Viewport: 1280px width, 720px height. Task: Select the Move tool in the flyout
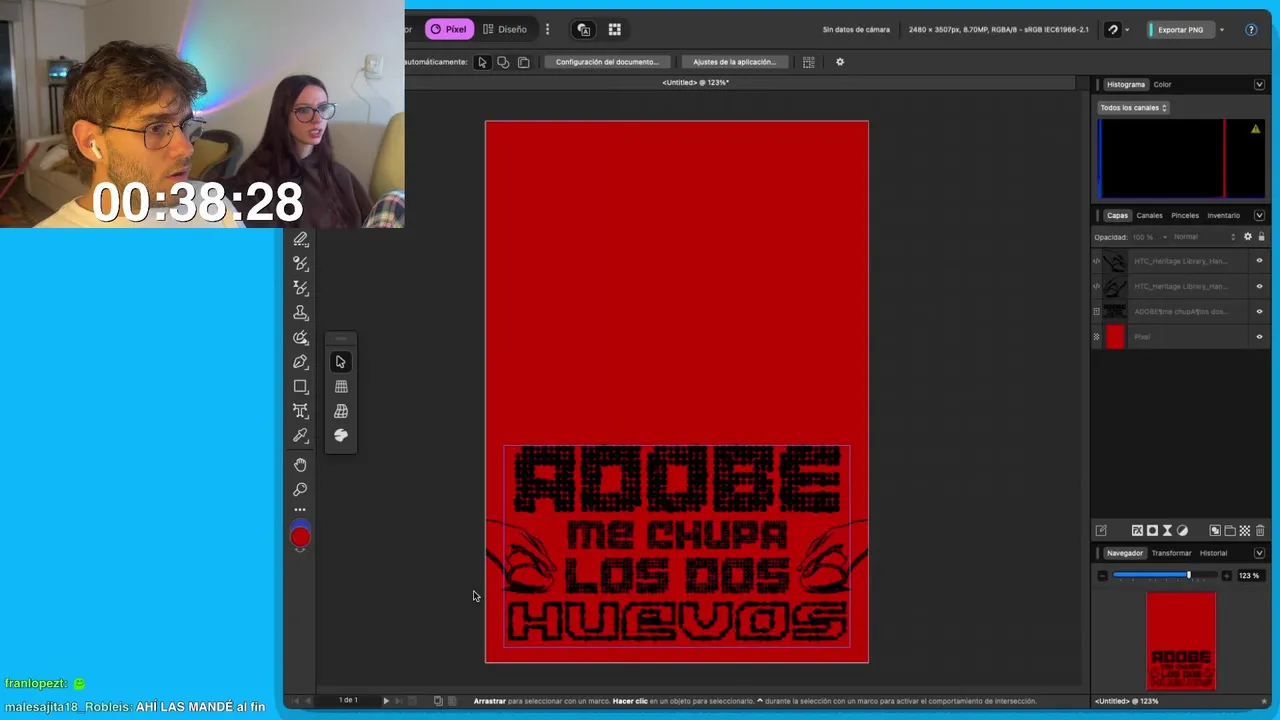[x=341, y=362]
